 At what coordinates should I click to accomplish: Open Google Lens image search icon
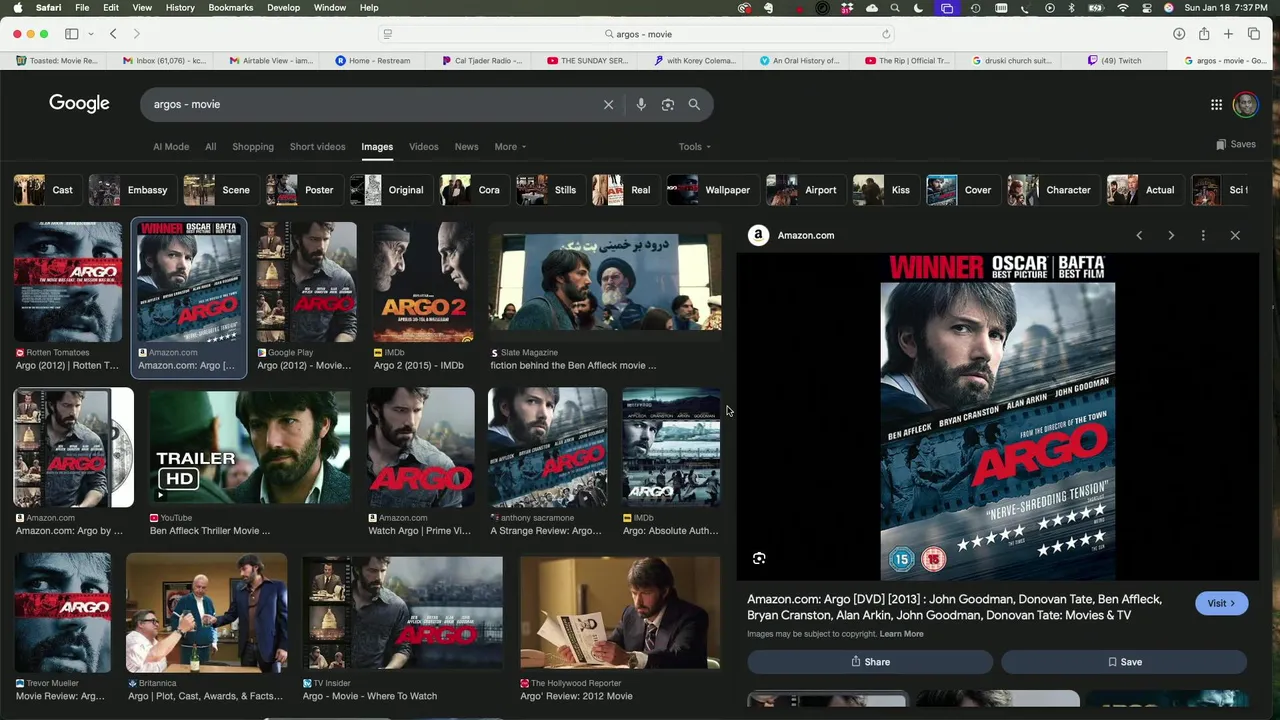pyautogui.click(x=668, y=104)
